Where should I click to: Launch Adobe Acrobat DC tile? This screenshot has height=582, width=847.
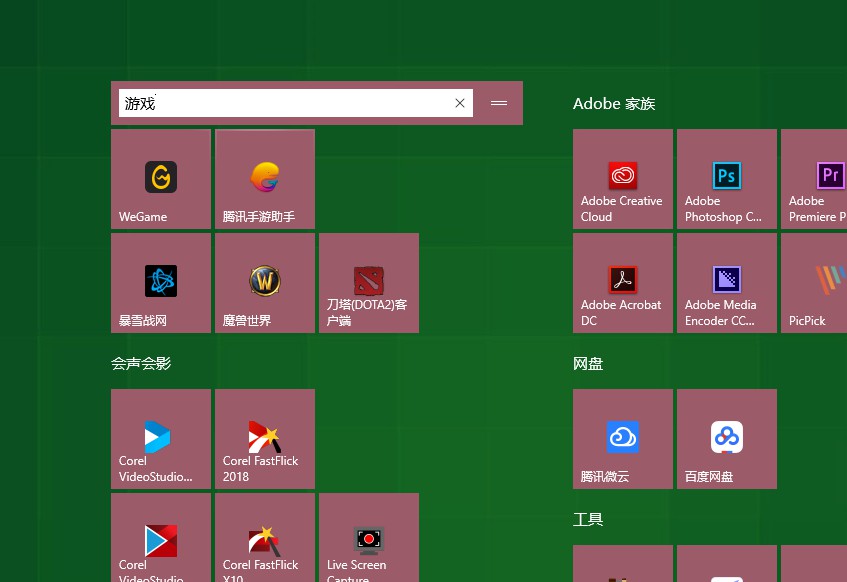[623, 283]
